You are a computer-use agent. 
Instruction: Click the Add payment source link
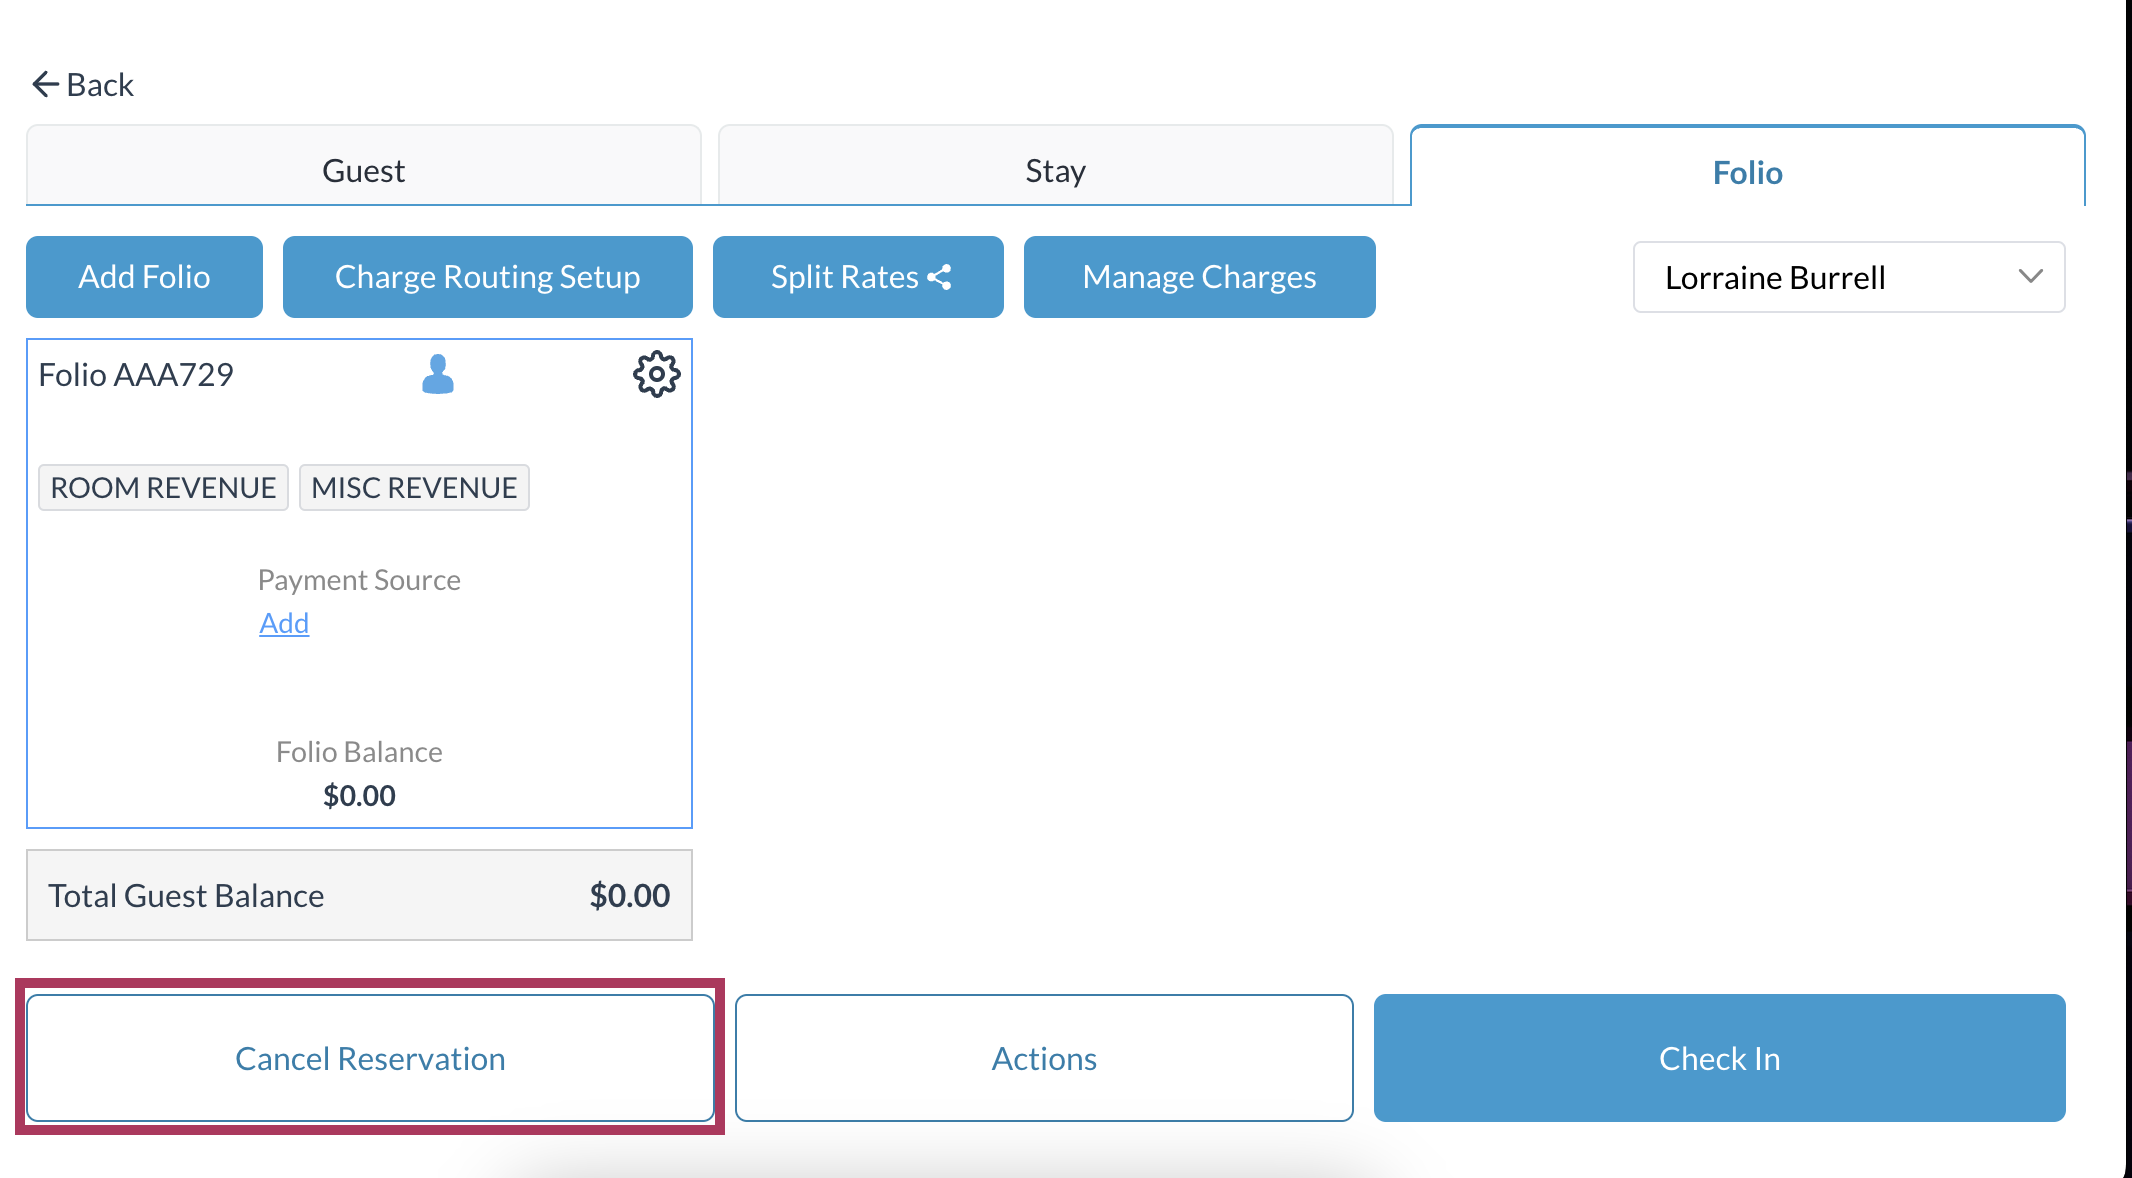tap(284, 623)
